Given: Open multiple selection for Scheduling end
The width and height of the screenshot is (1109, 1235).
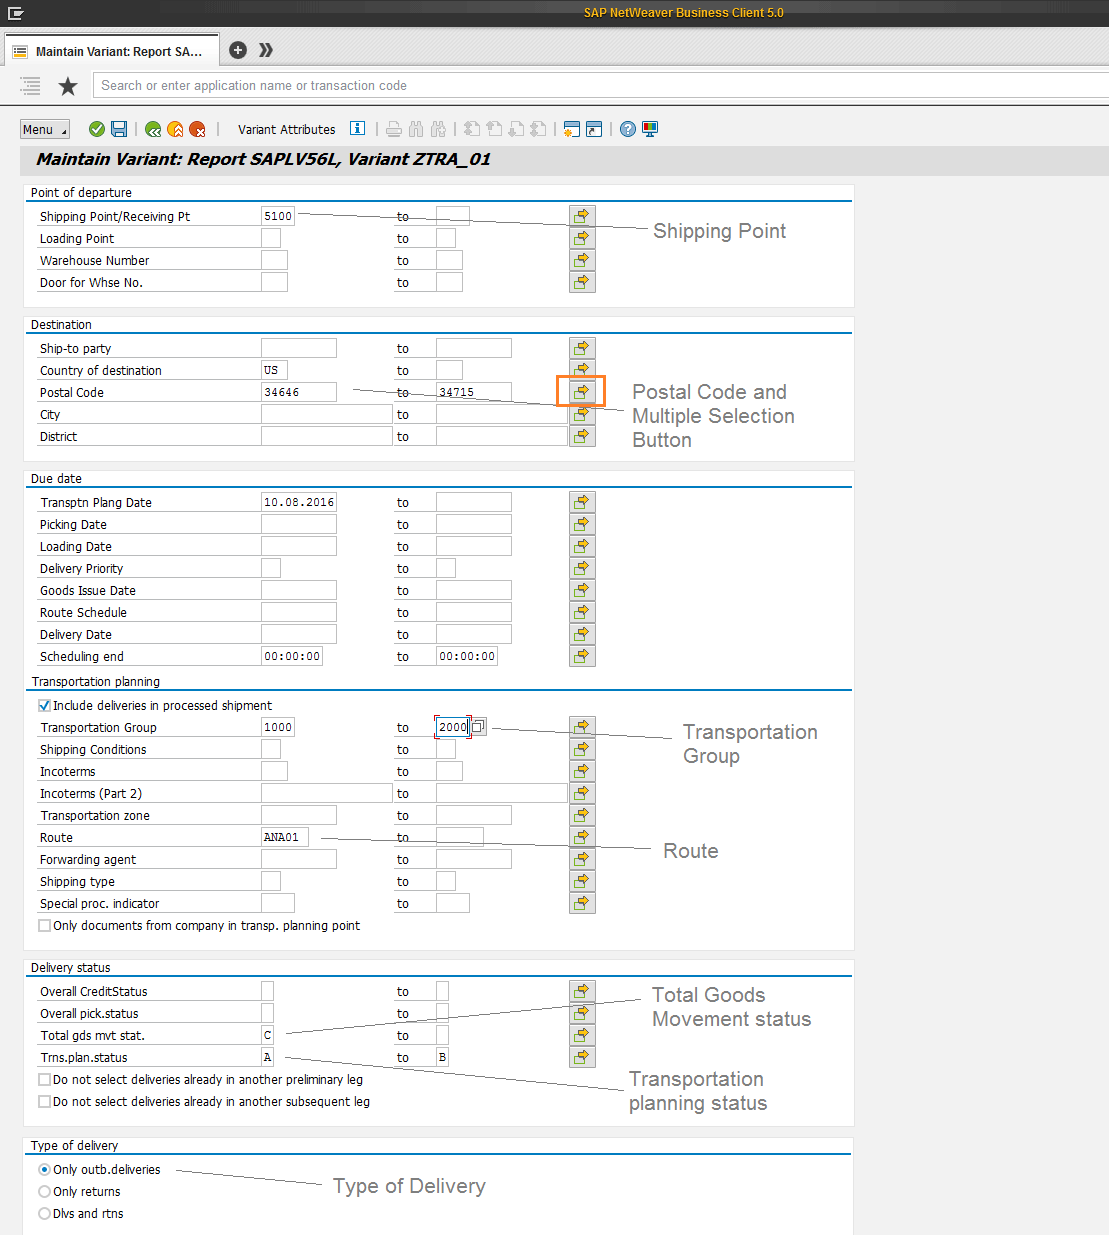Looking at the screenshot, I should tap(582, 656).
